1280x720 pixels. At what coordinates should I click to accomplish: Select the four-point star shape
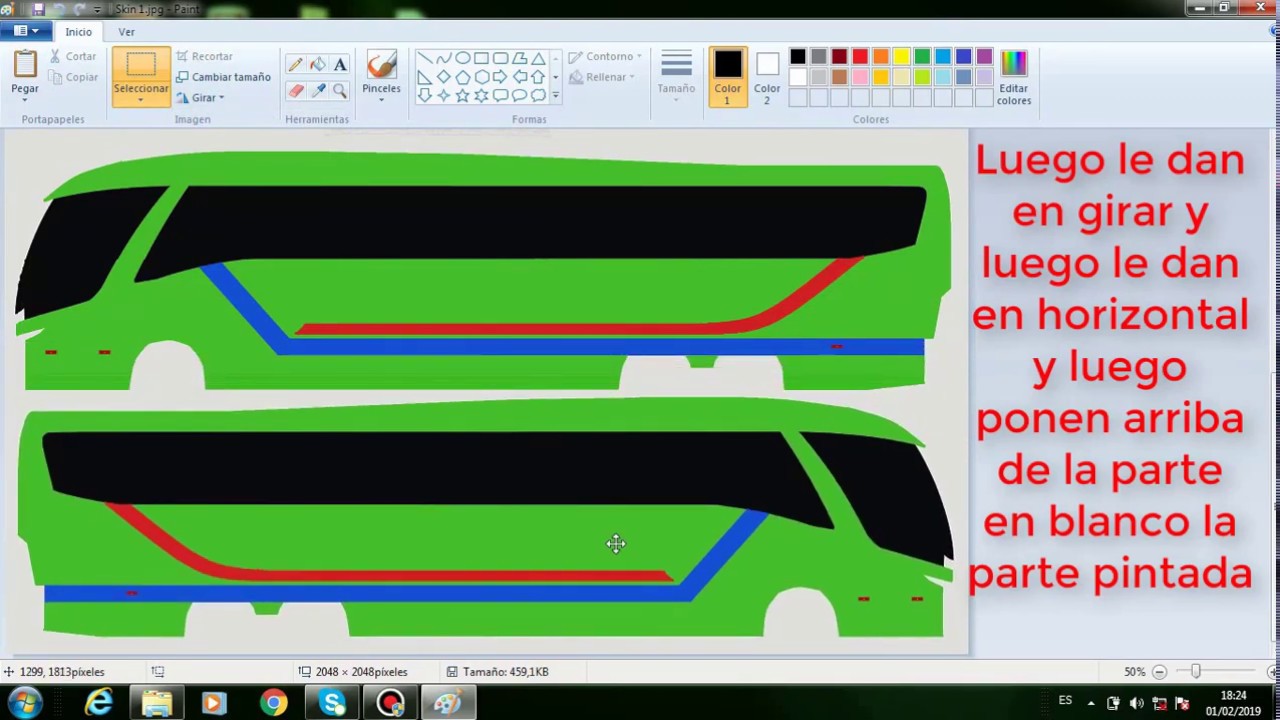click(444, 96)
